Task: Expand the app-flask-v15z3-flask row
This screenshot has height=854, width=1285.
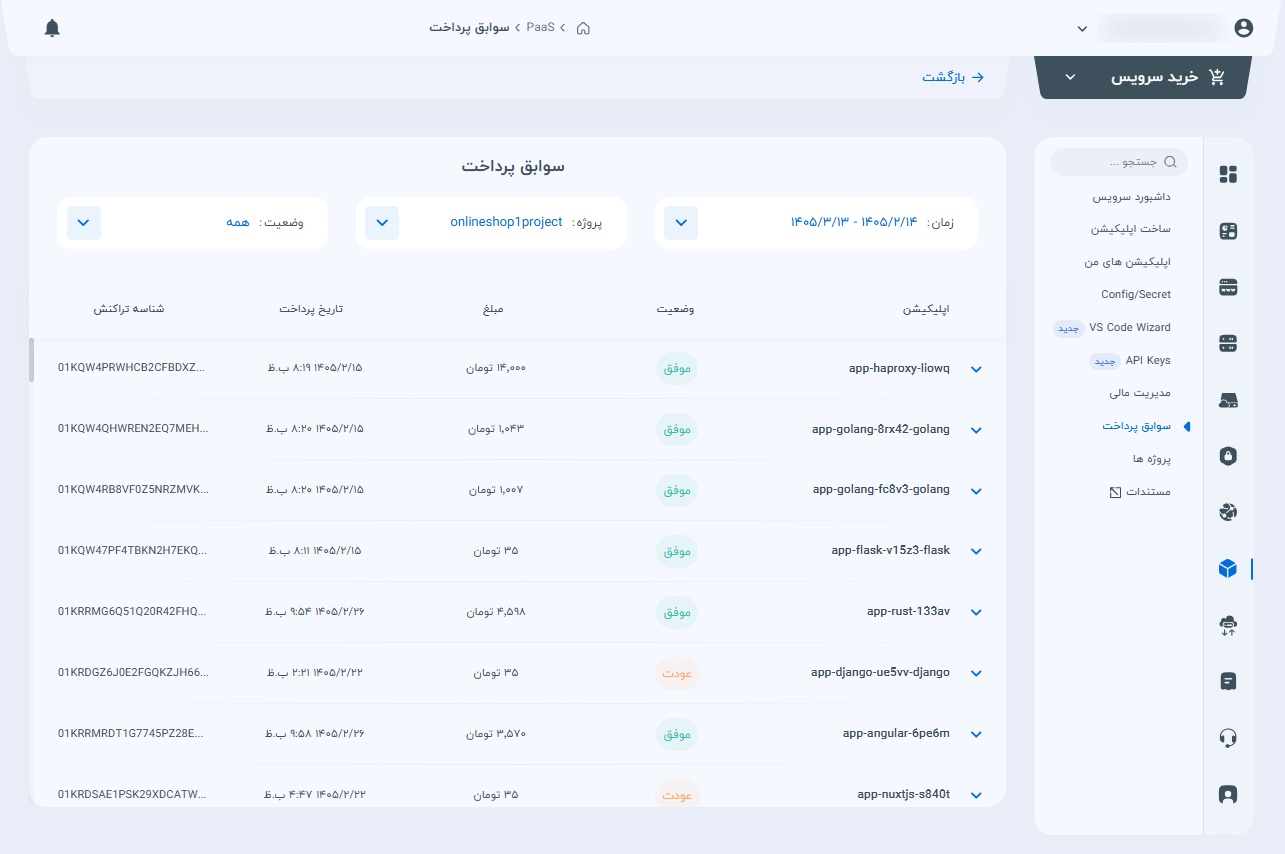Action: [x=977, y=552]
